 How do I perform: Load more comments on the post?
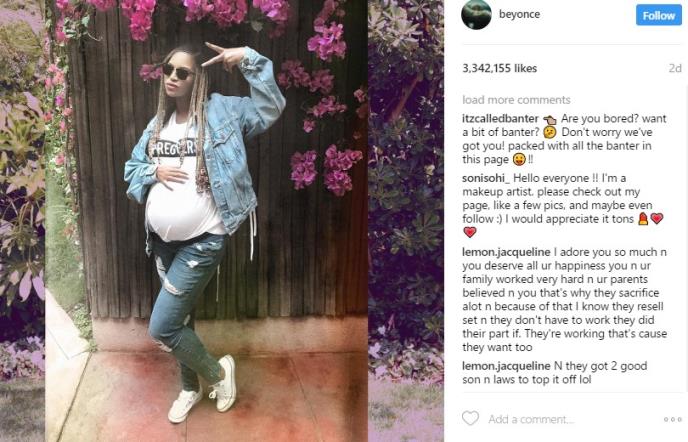click(x=516, y=100)
